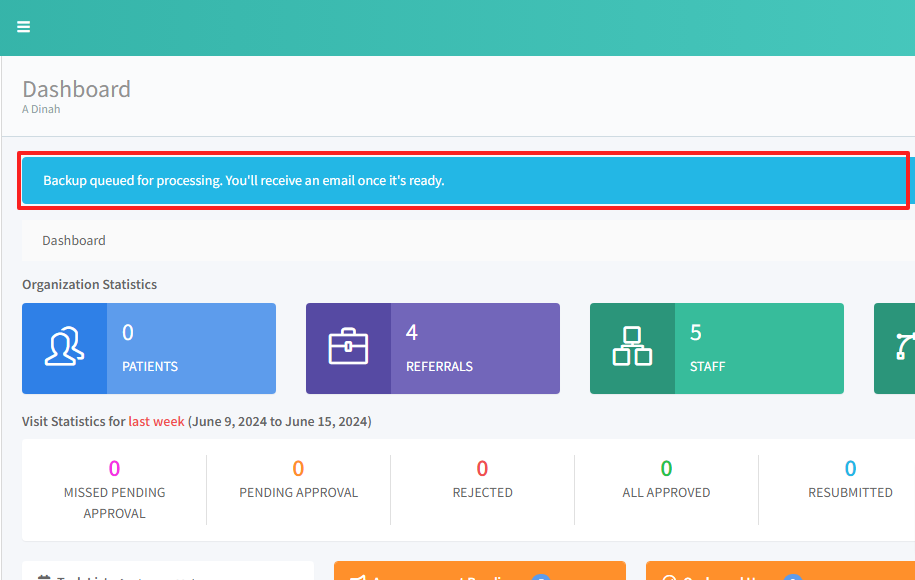Click the Referrals count number 4
Viewport: 915px width, 580px height.
[x=412, y=333]
